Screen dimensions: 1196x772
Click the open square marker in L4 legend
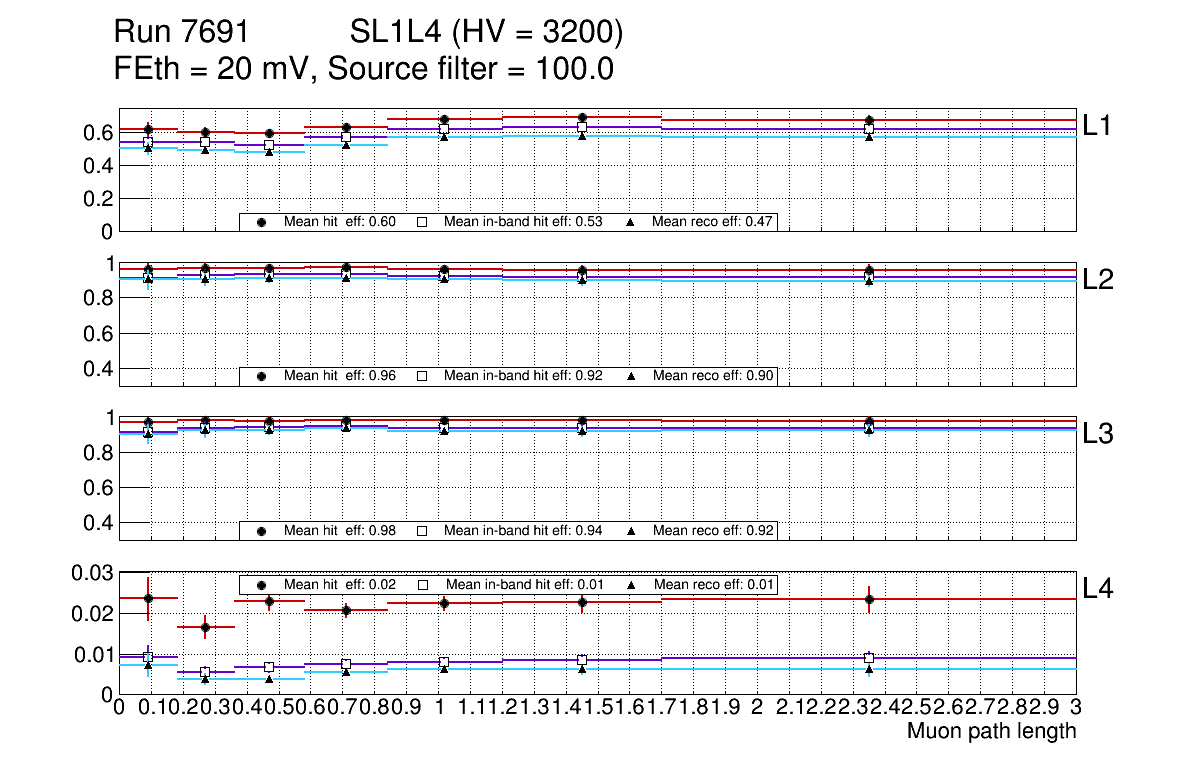(x=422, y=584)
